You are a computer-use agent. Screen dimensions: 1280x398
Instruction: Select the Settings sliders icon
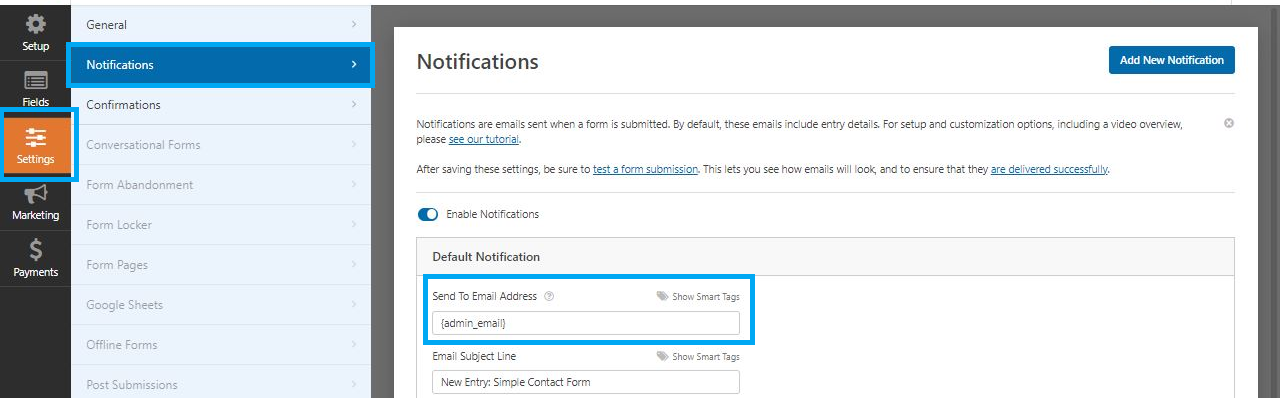[x=35, y=137]
